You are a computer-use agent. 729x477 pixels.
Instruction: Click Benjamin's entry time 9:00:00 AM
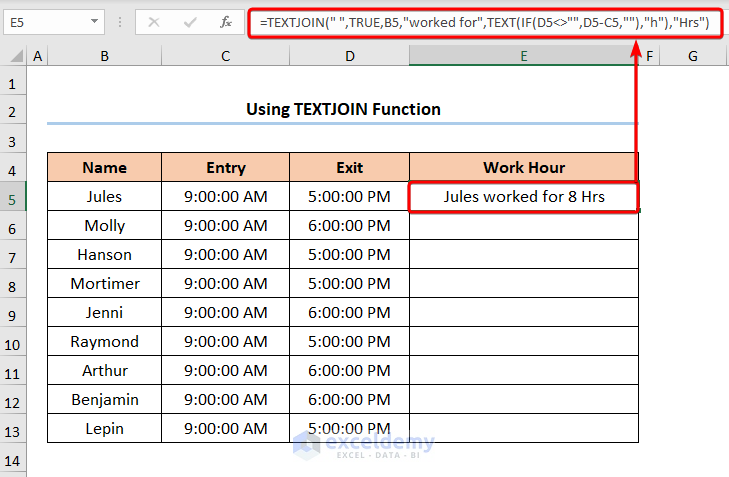click(225, 399)
